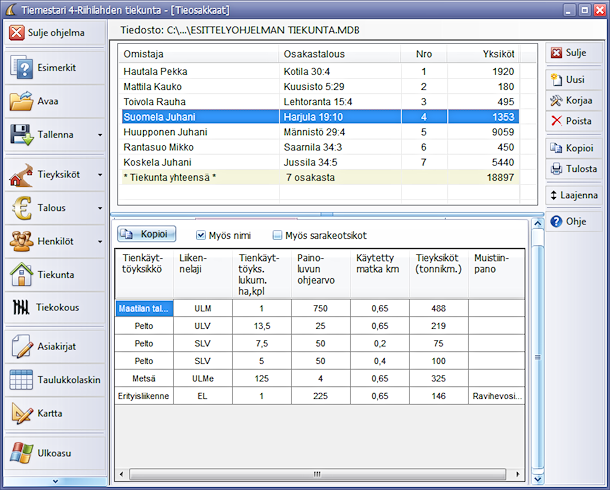Image resolution: width=610 pixels, height=490 pixels.
Task: Open the Kartta map icon
Action: coord(22,413)
